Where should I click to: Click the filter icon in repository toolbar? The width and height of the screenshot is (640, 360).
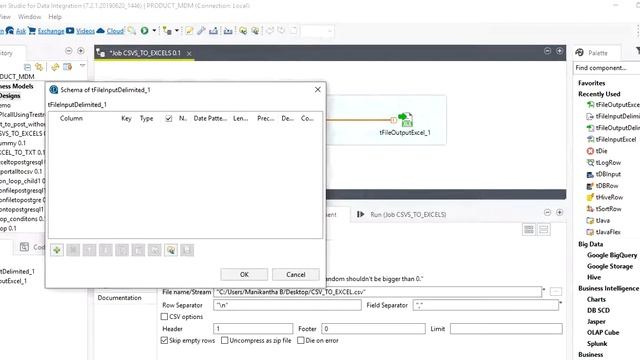click(67, 67)
